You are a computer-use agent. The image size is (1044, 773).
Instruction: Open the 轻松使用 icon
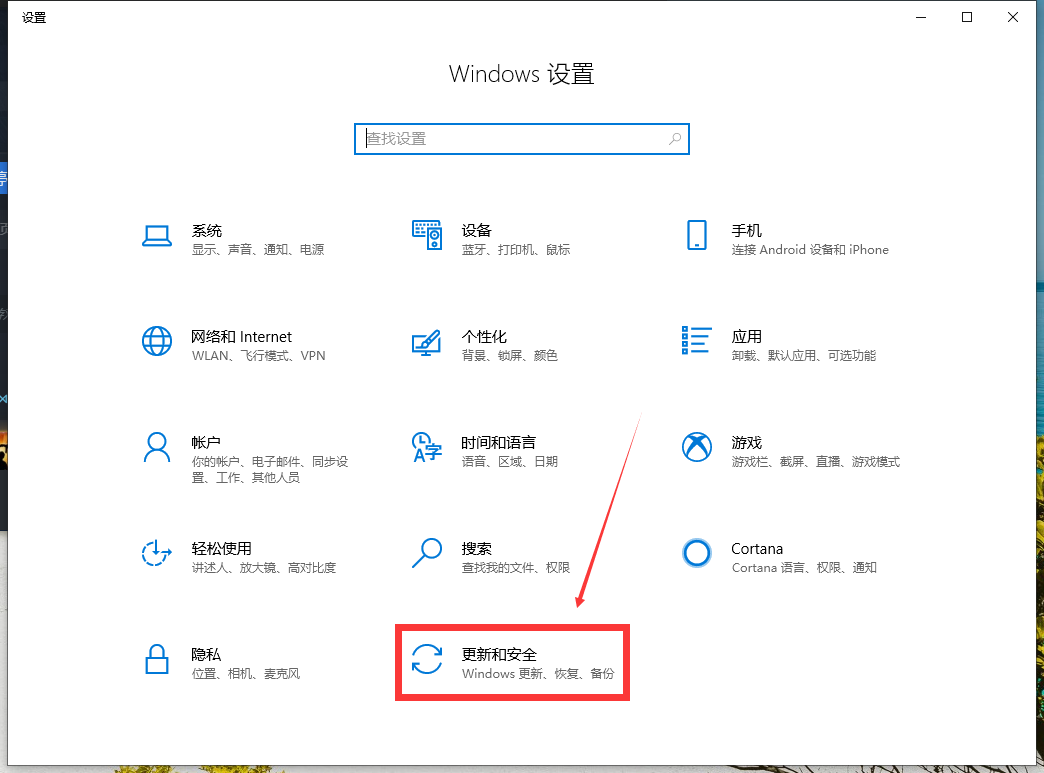coord(157,553)
